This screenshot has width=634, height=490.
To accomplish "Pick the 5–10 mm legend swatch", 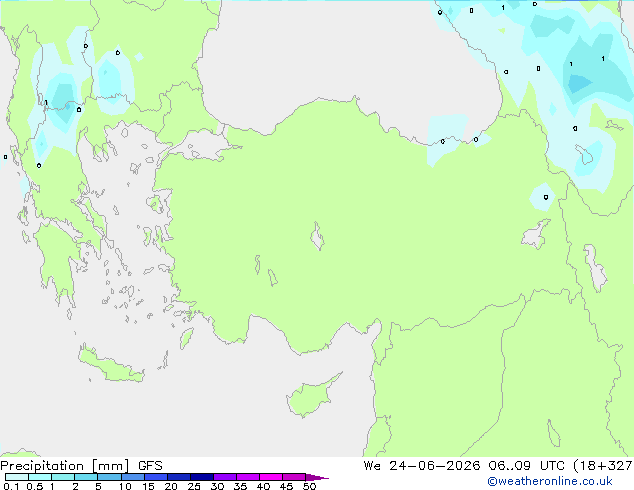I will point(109,477).
